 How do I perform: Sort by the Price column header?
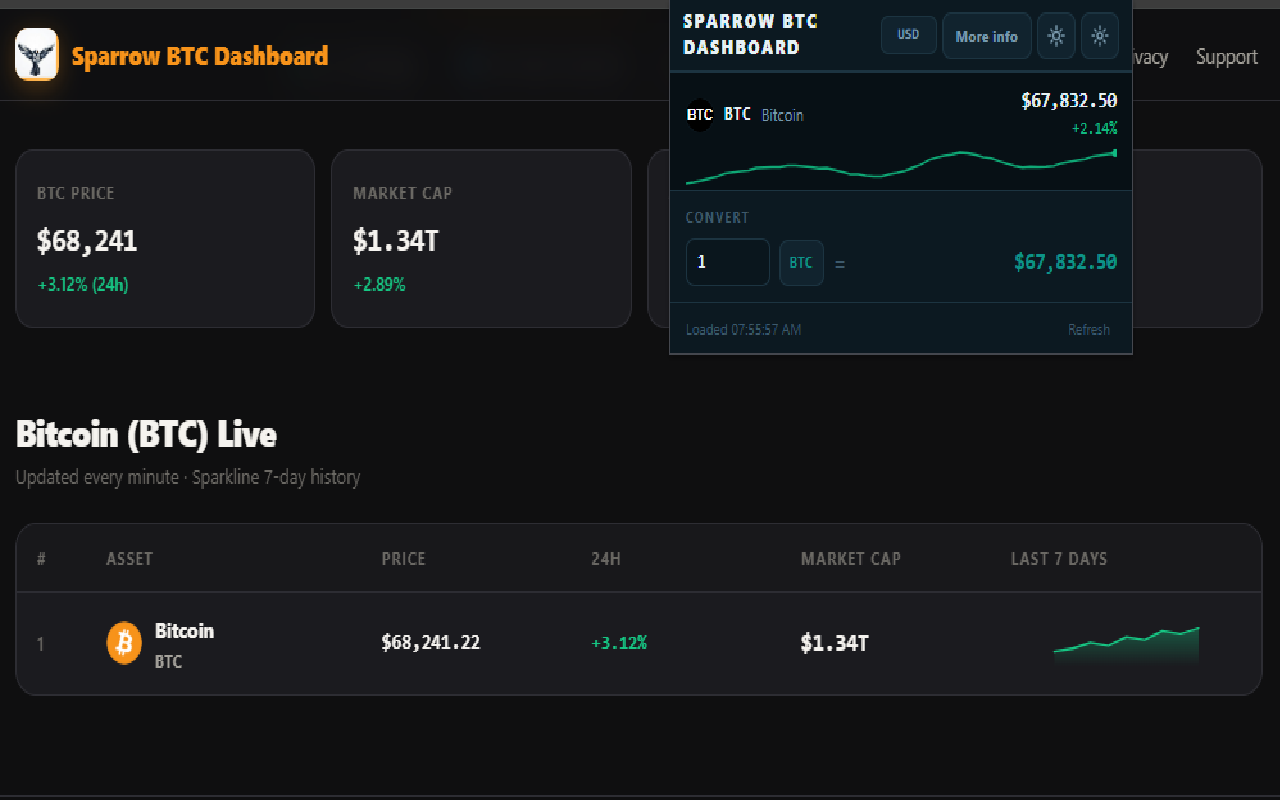(403, 559)
